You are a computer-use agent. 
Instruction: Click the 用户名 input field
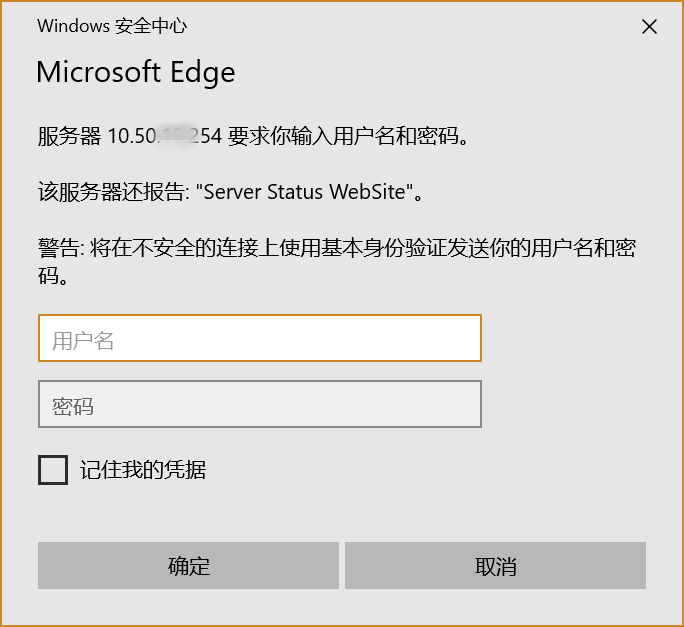260,338
